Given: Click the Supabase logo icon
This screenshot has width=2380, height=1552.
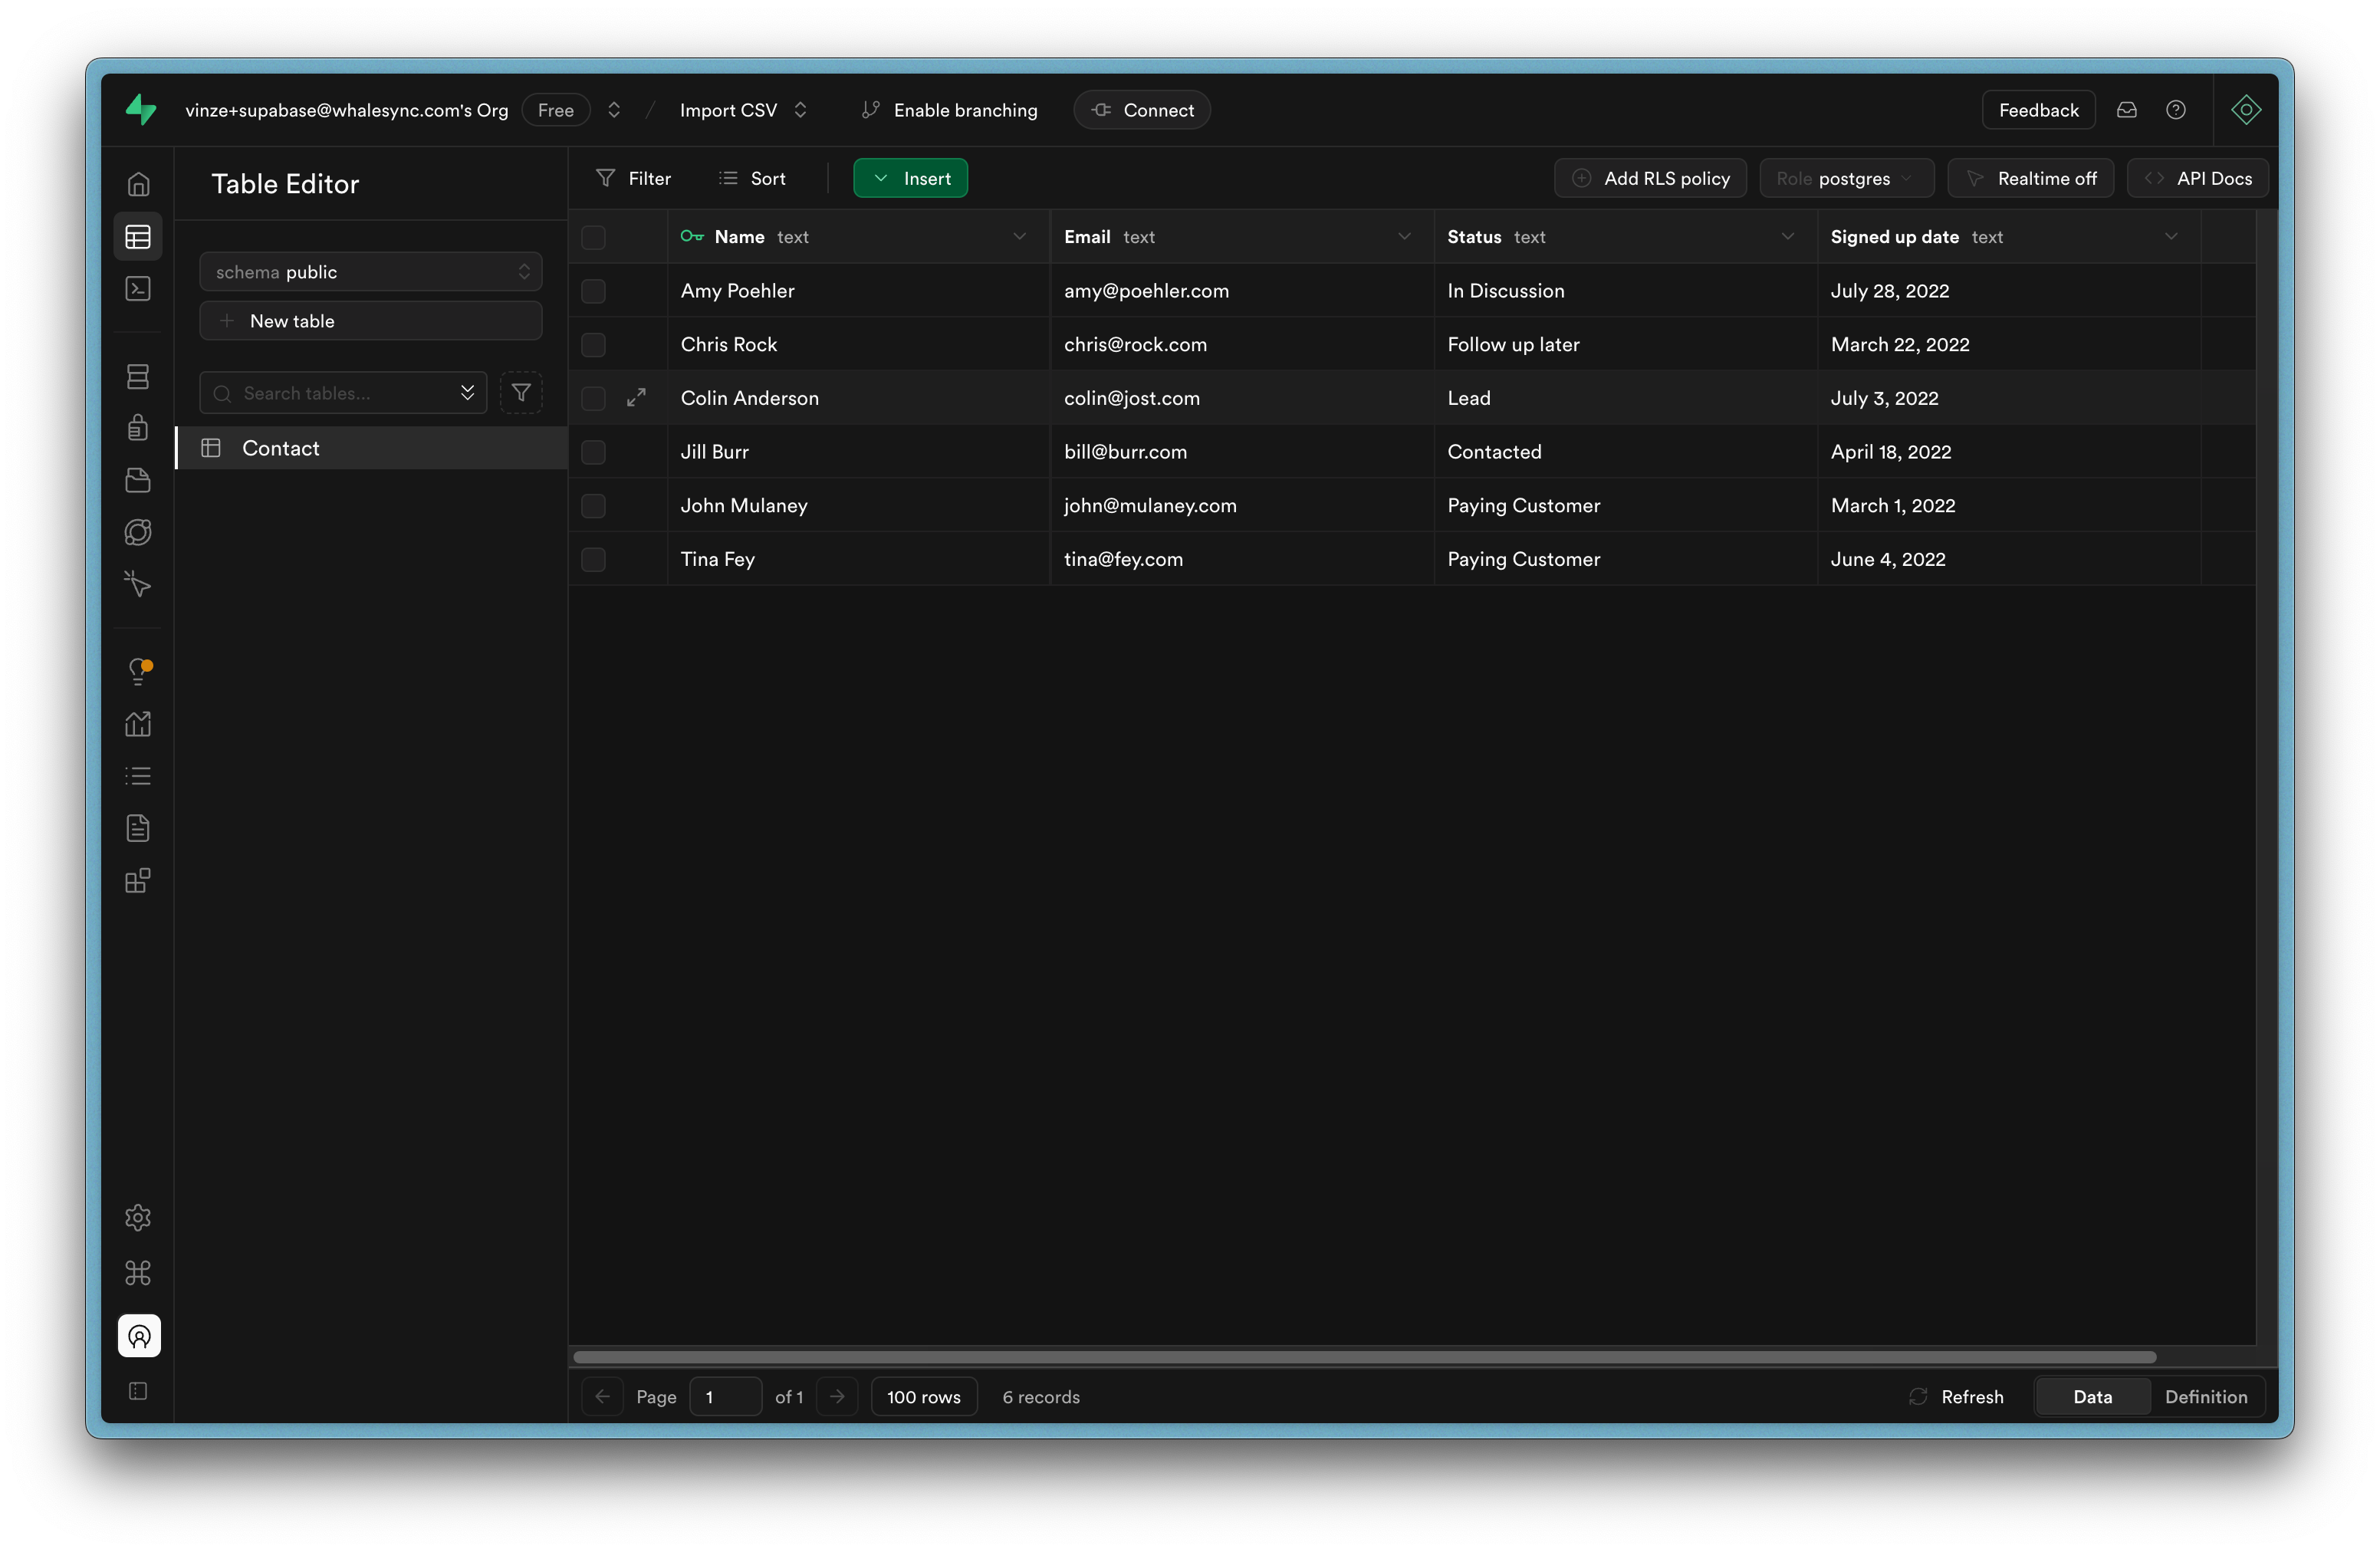Looking at the screenshot, I should pos(141,109).
